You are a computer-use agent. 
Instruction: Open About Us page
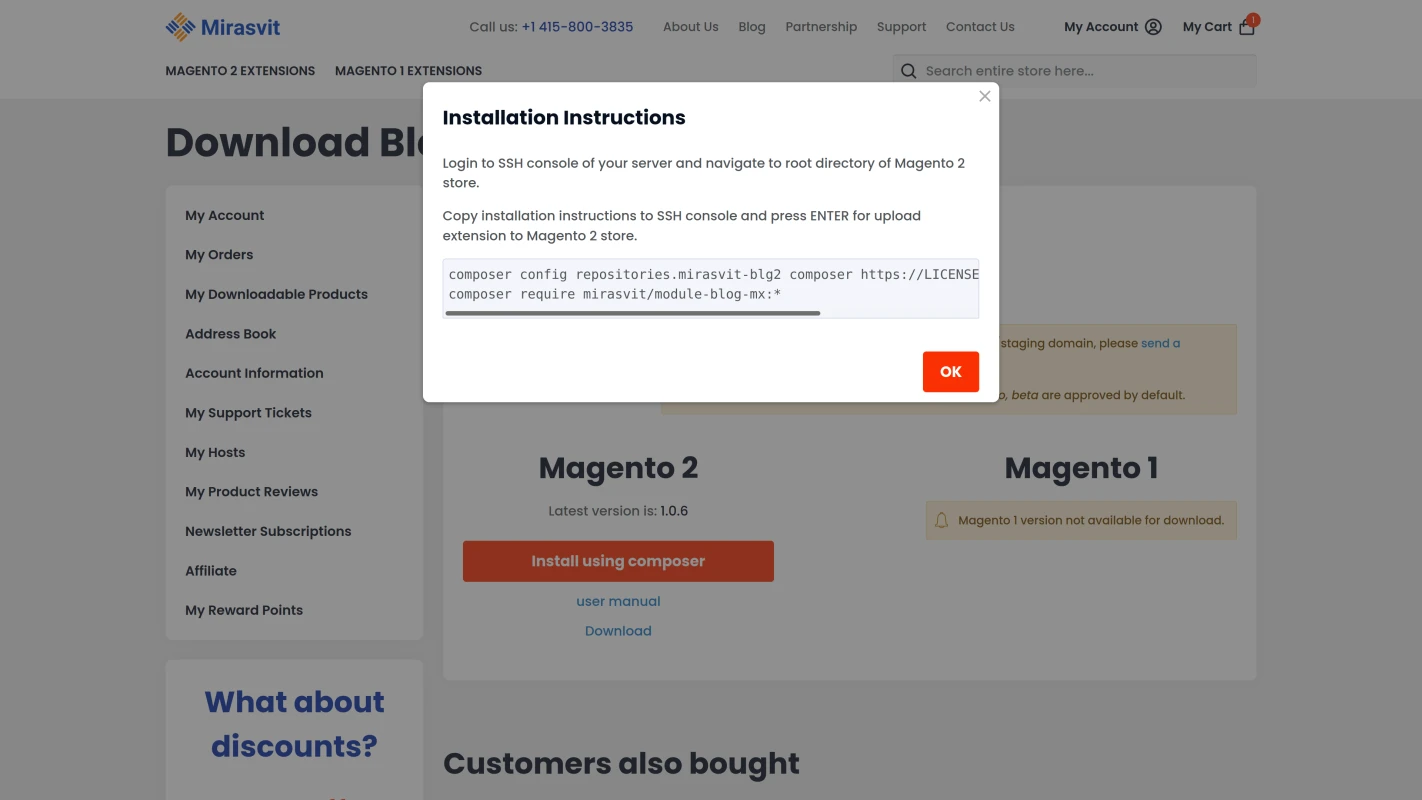690,27
